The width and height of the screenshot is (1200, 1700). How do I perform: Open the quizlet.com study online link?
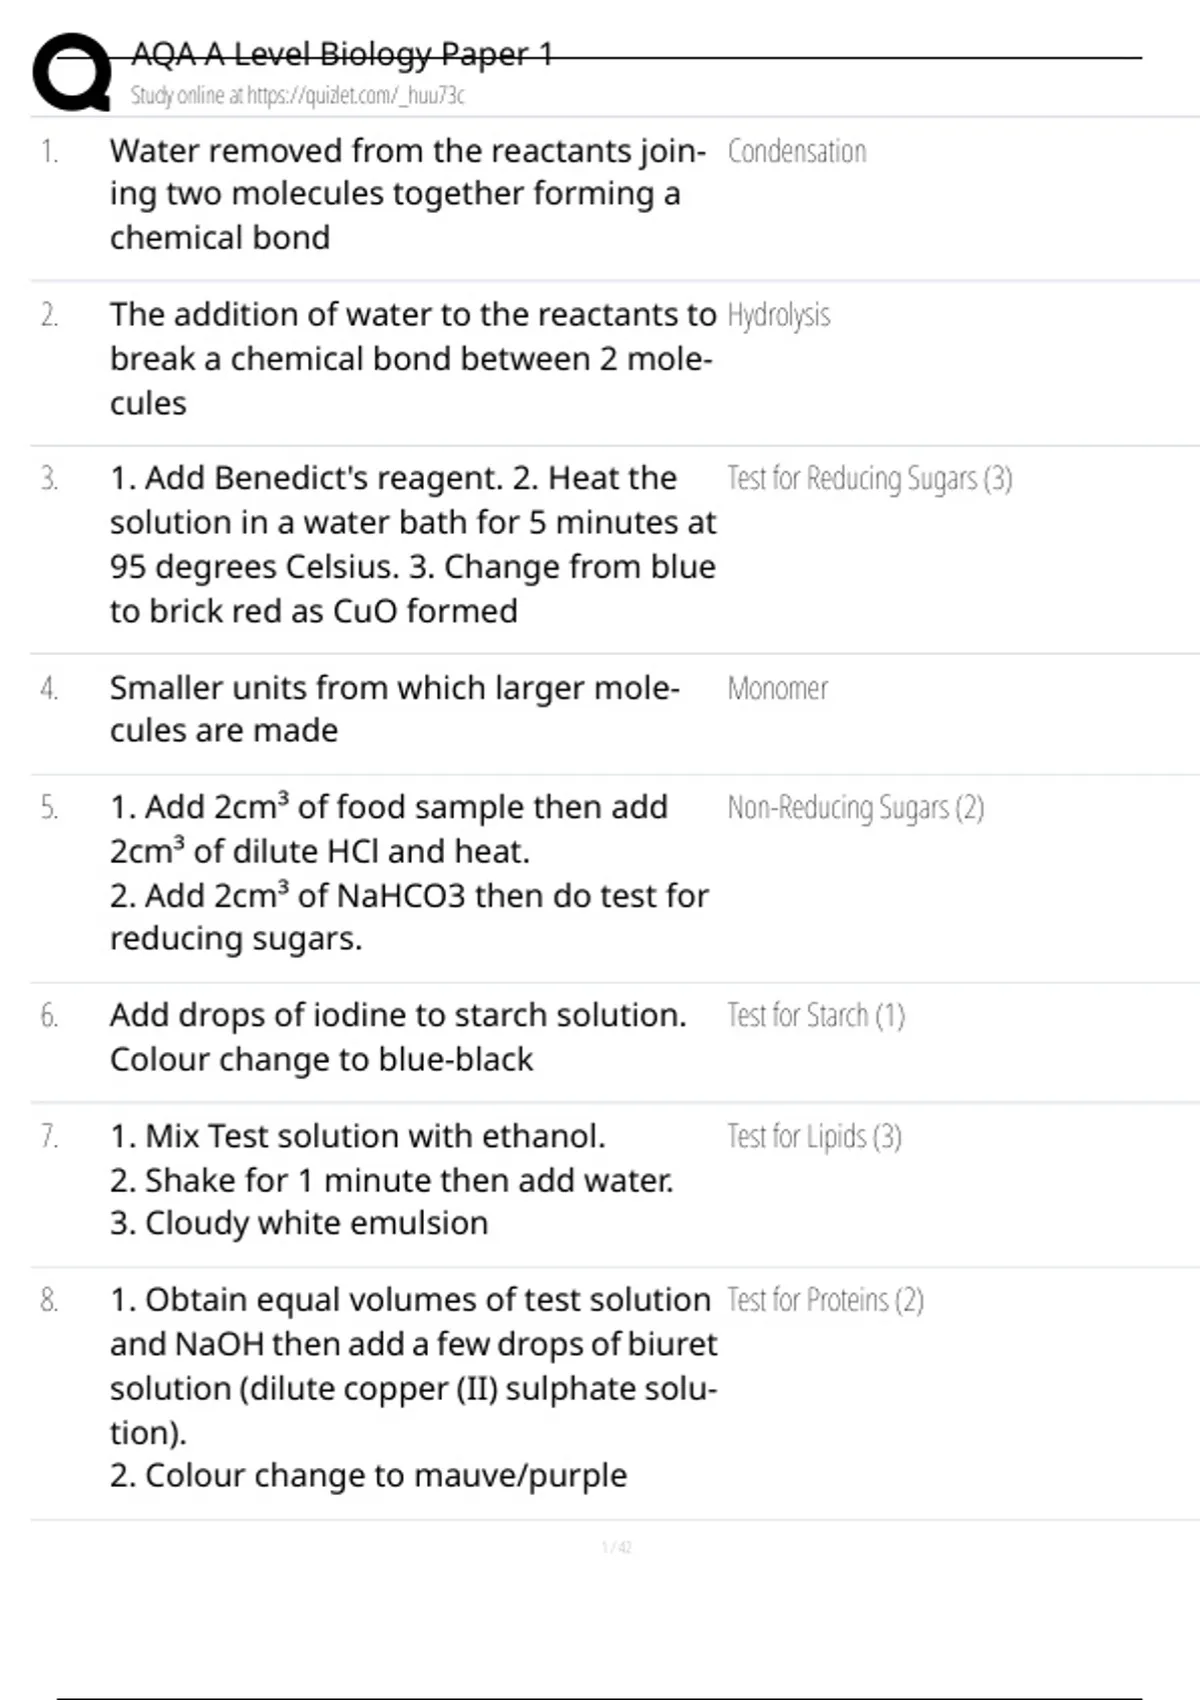(297, 96)
